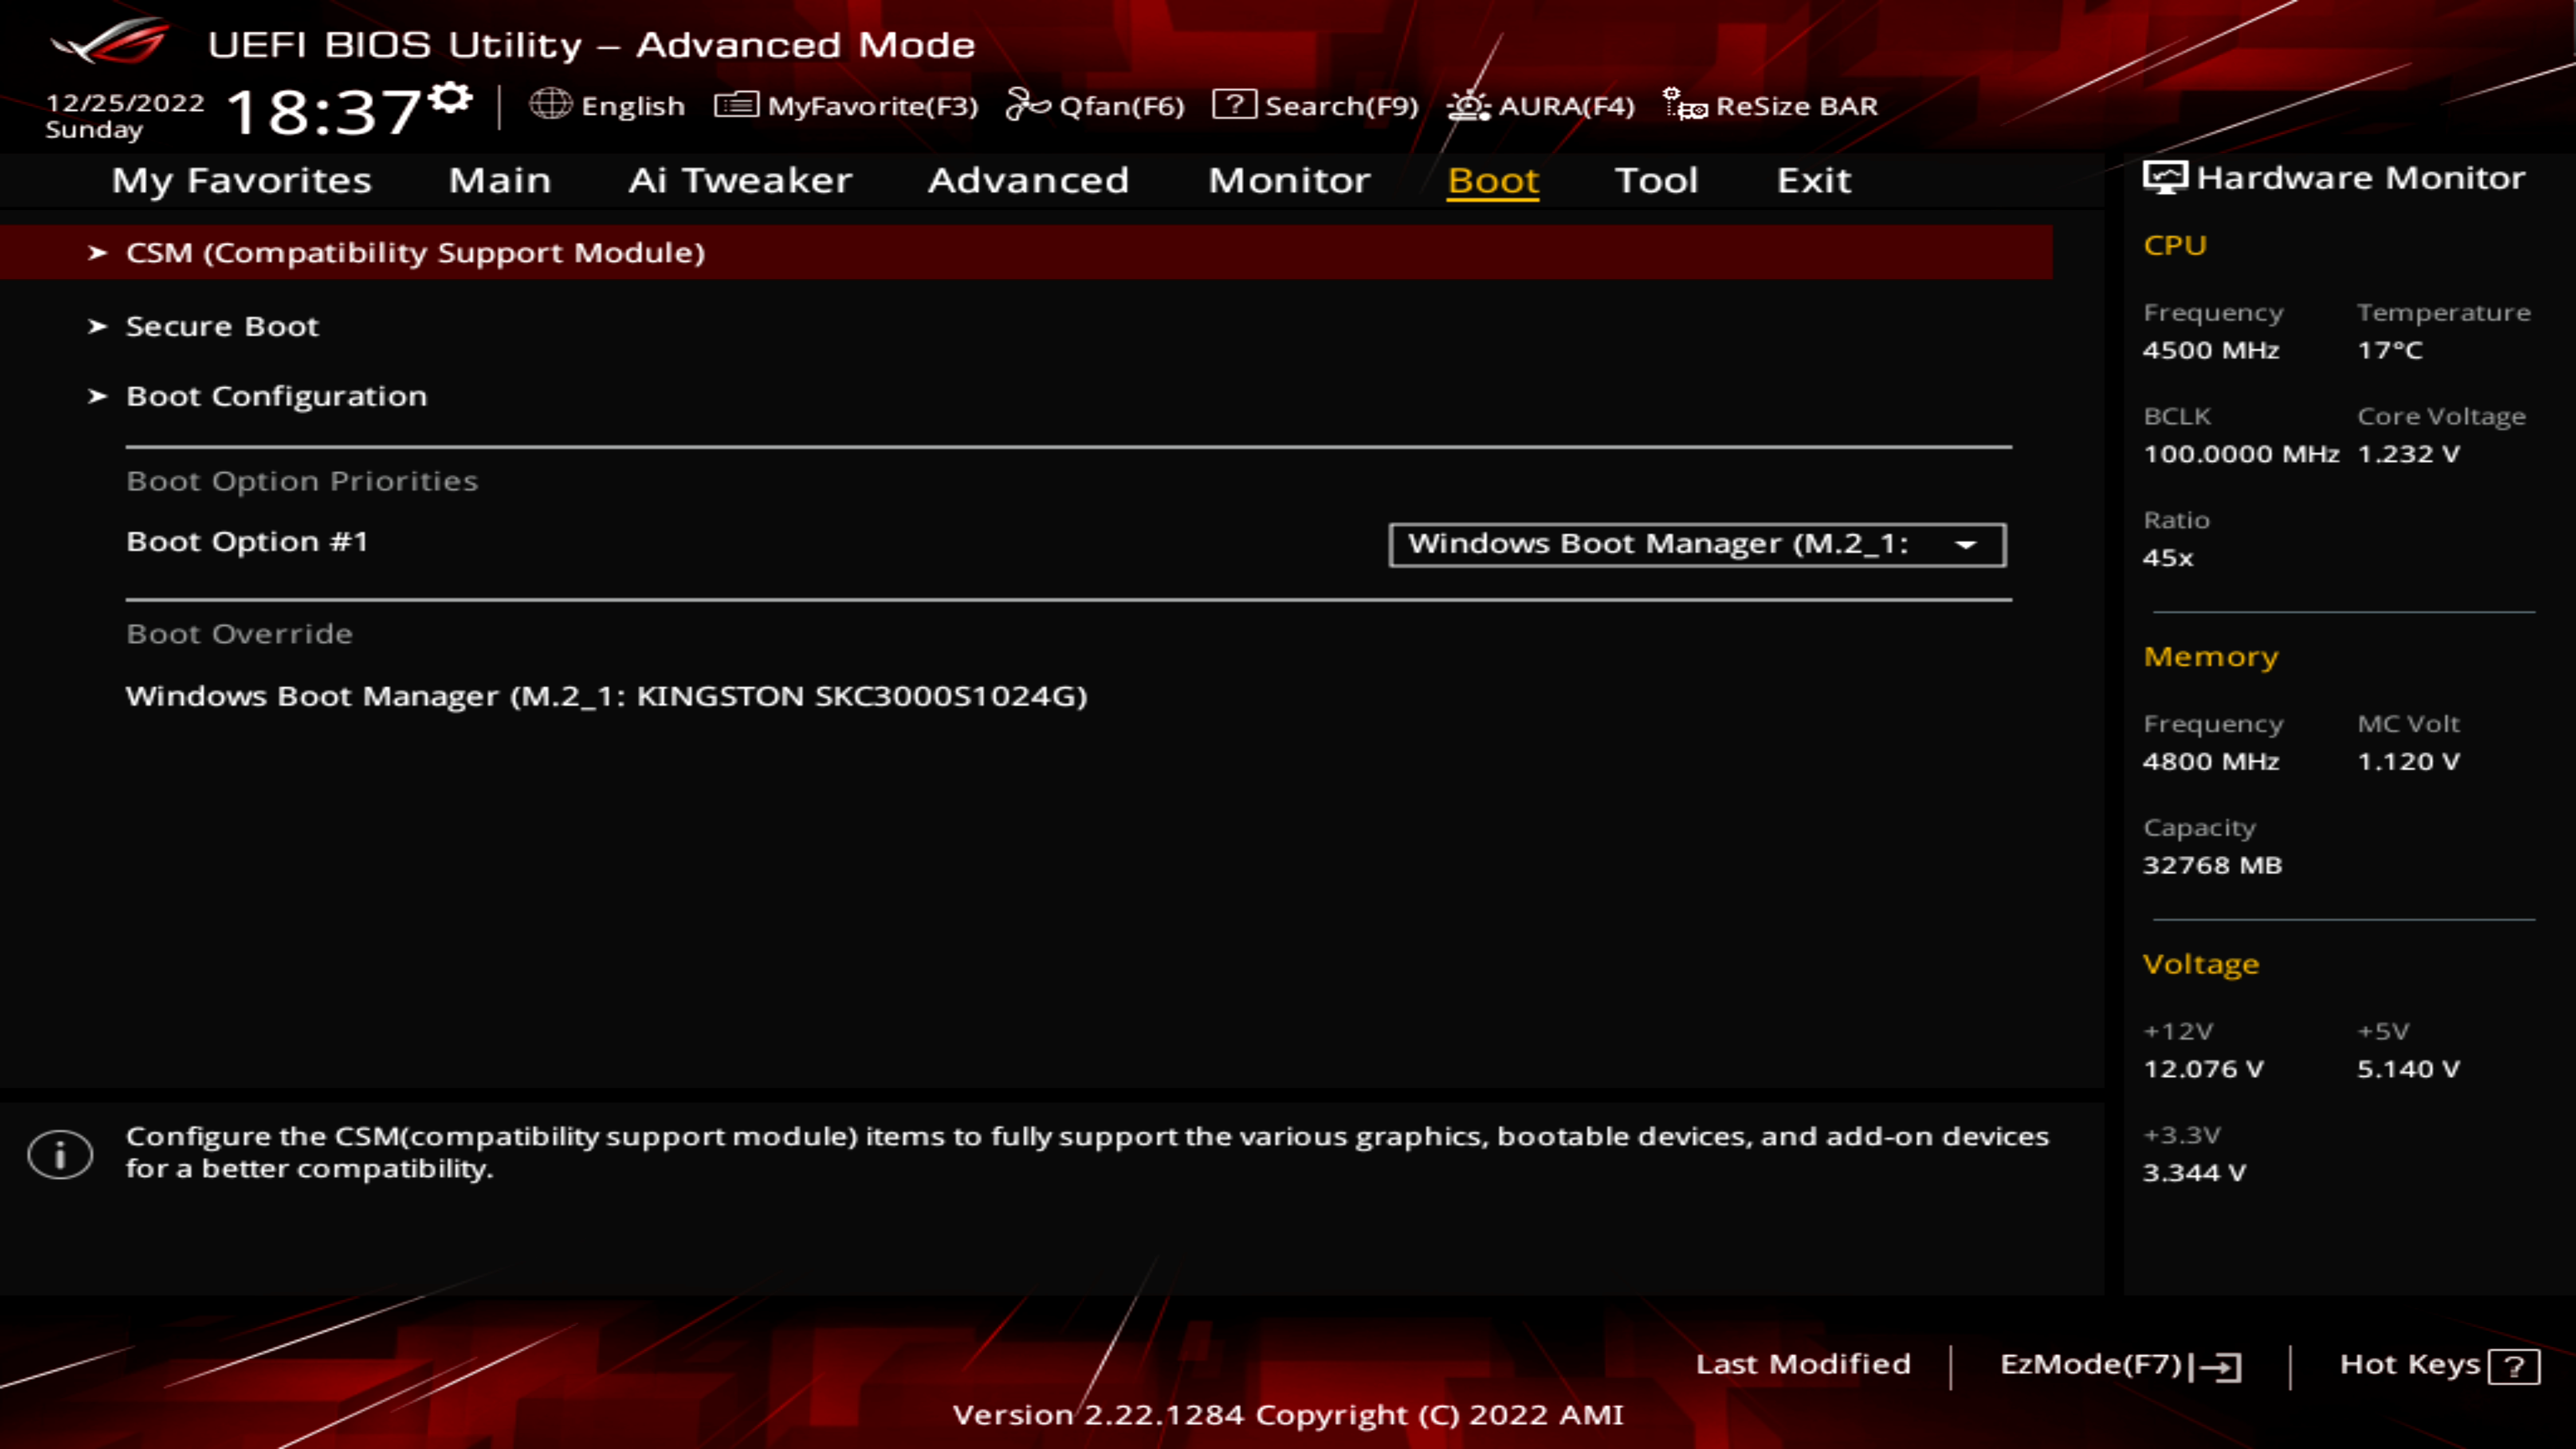Viewport: 2576px width, 1449px height.
Task: Expand the Secure Boot settings section
Action: coord(221,324)
